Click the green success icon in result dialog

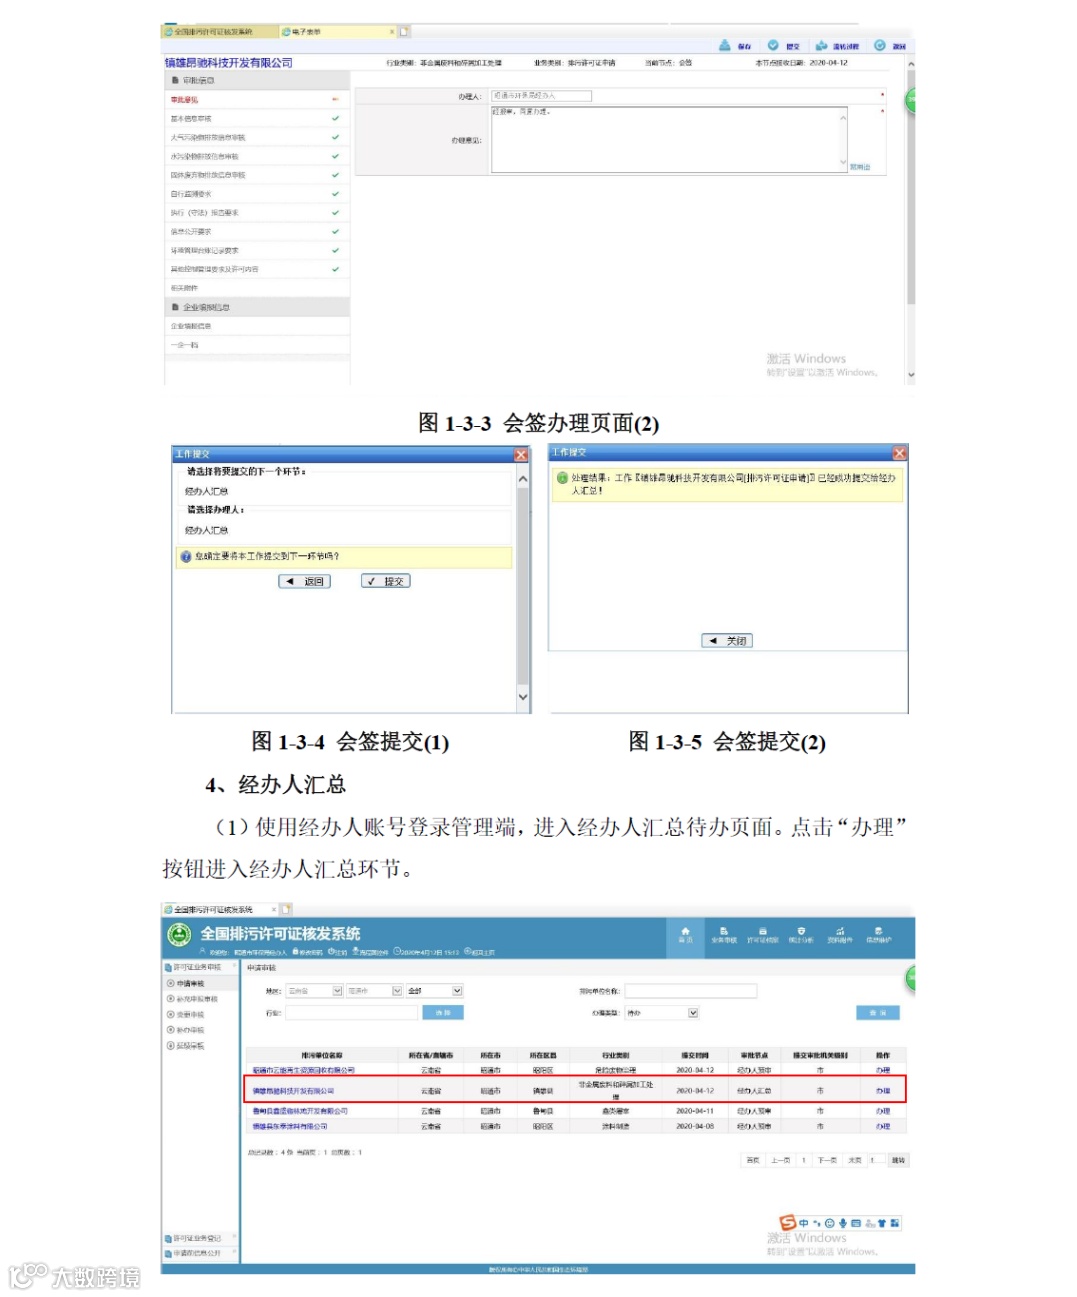(563, 478)
